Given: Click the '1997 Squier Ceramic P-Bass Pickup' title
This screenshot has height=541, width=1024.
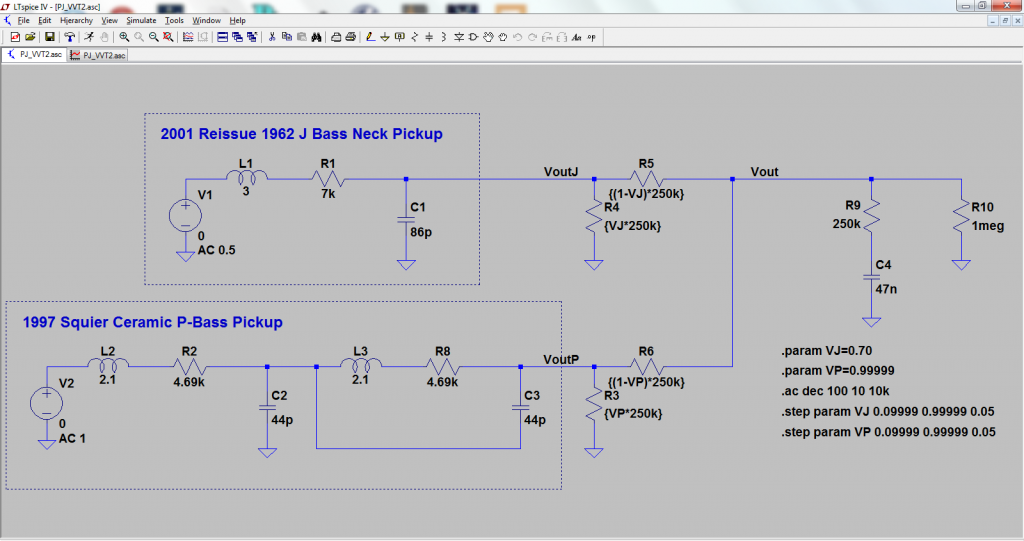Looking at the screenshot, I should 153,322.
